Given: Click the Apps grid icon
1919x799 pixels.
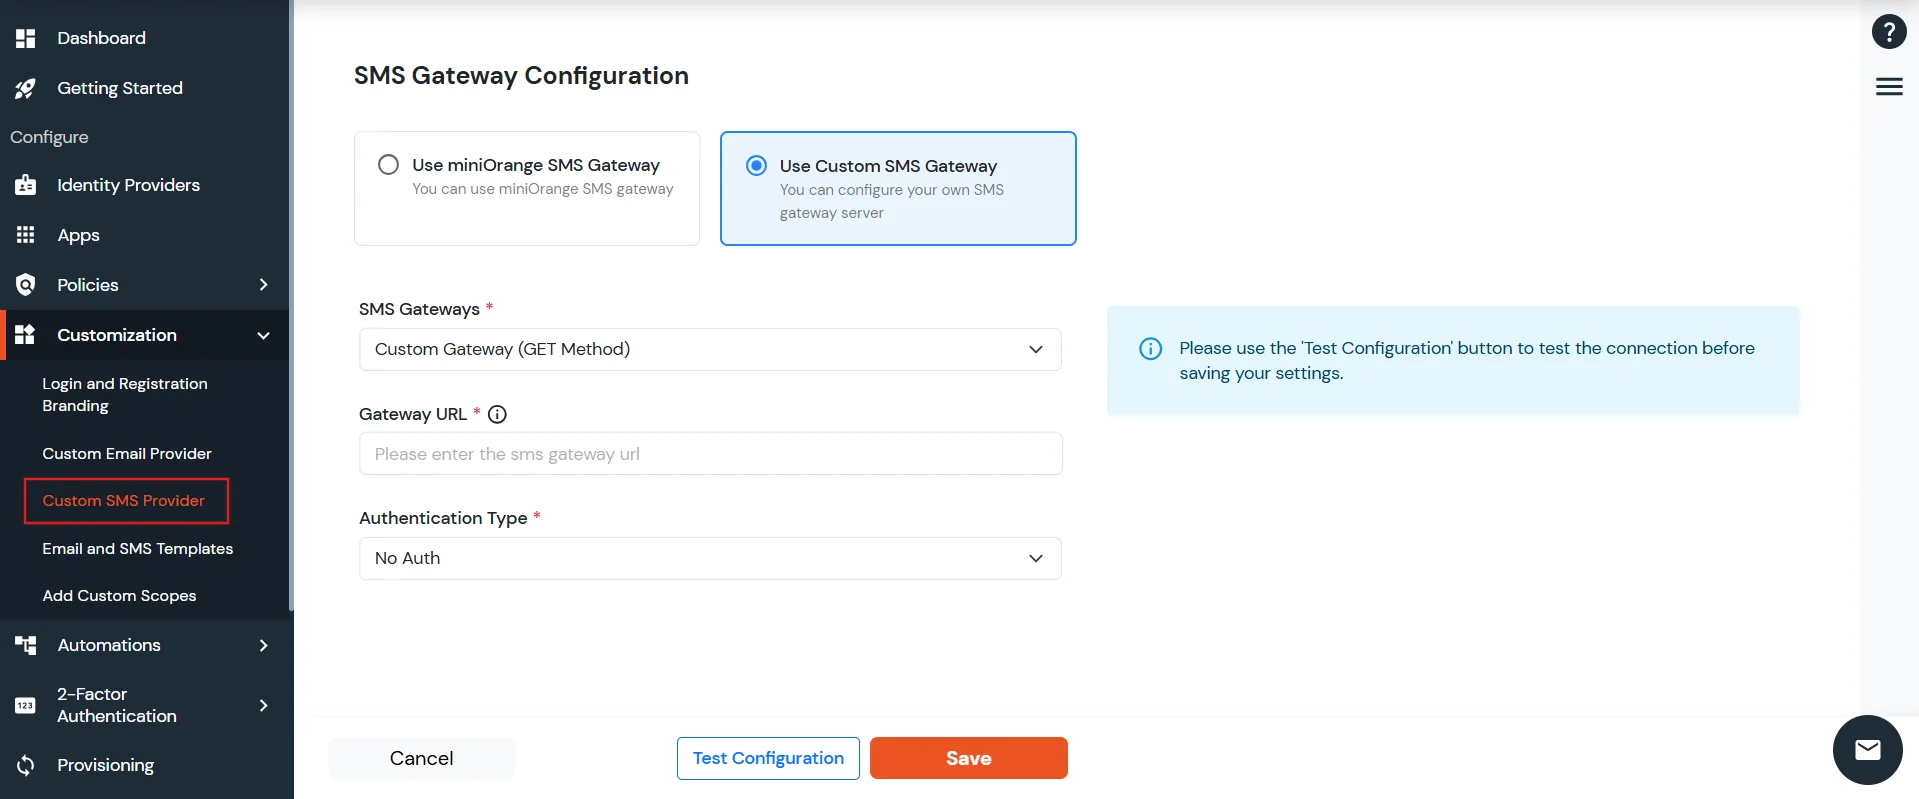Looking at the screenshot, I should click(x=26, y=235).
